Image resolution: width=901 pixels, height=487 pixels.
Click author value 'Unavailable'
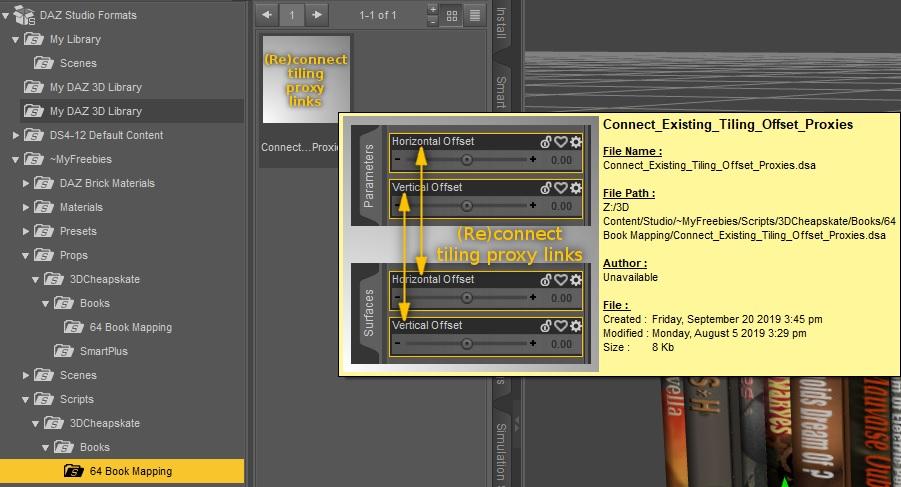(630, 277)
